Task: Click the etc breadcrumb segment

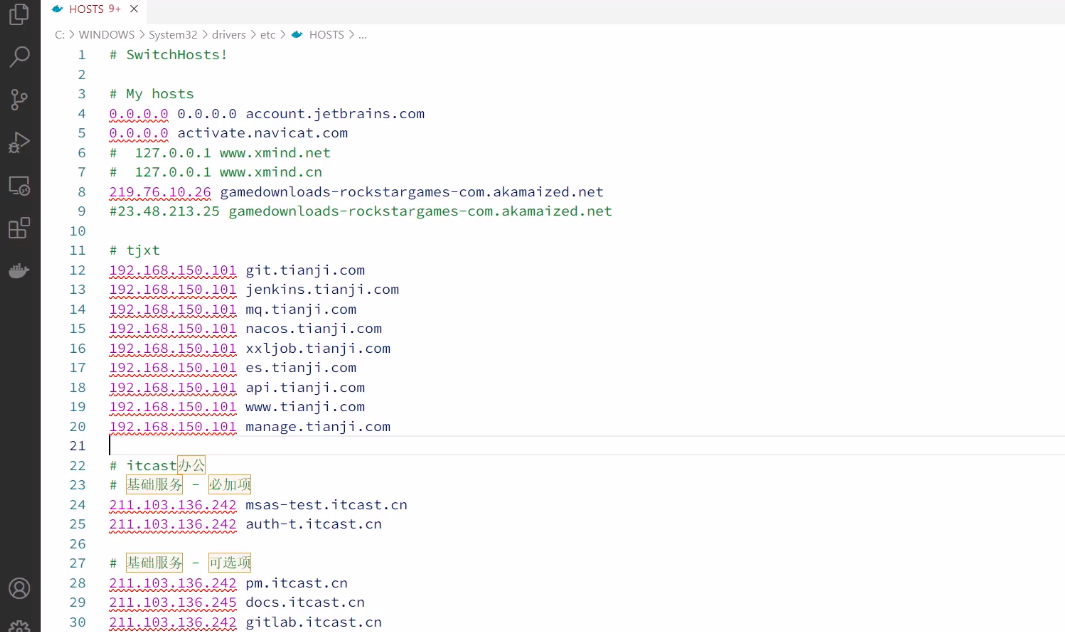Action: pyautogui.click(x=268, y=35)
